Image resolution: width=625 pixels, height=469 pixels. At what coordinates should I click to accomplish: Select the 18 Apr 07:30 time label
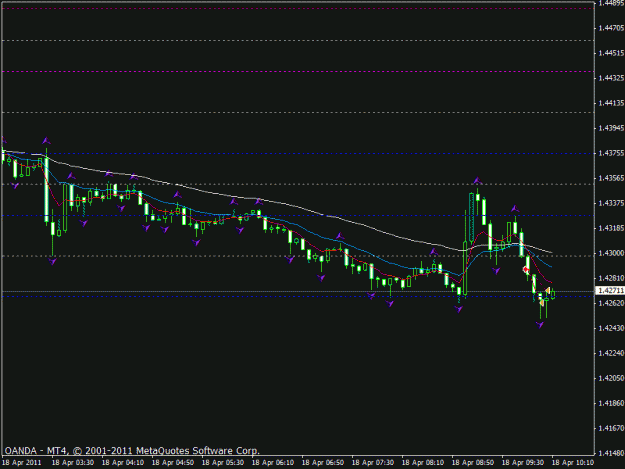(373, 463)
